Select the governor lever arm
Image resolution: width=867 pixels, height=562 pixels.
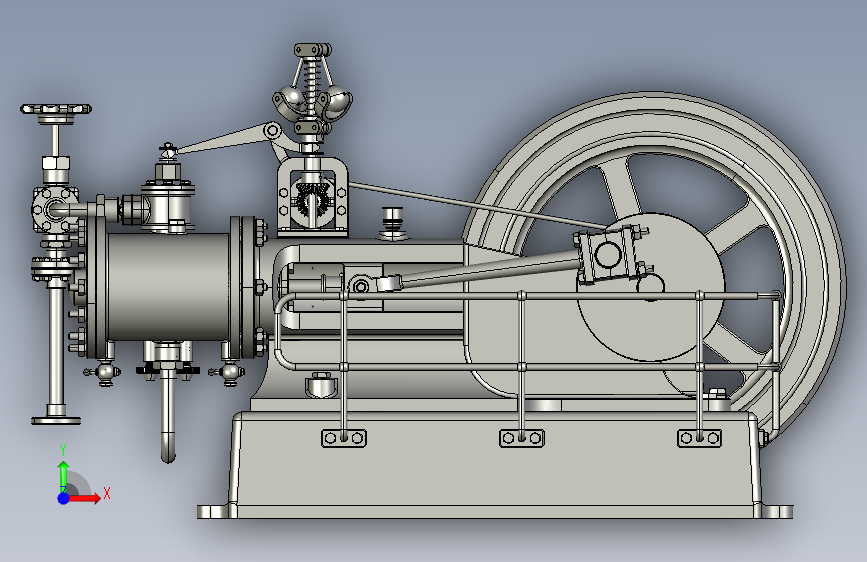(224, 140)
